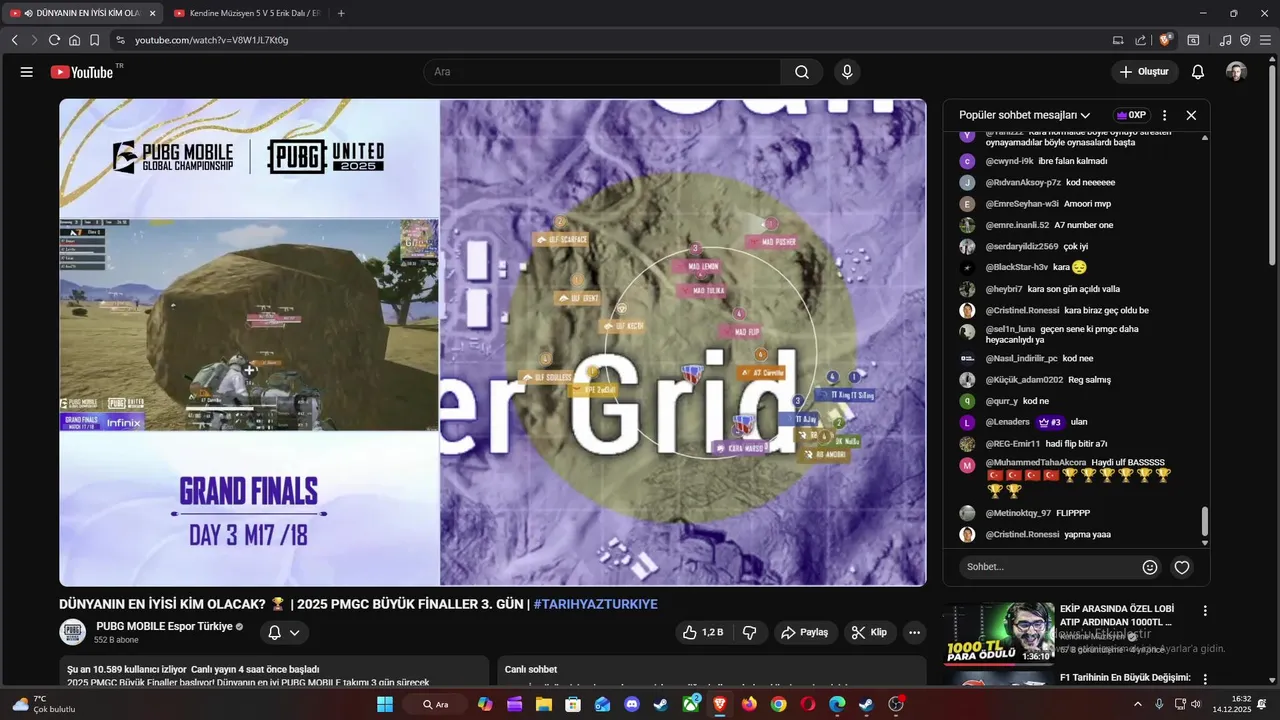Open Firefox from the taskbar

click(x=749, y=704)
